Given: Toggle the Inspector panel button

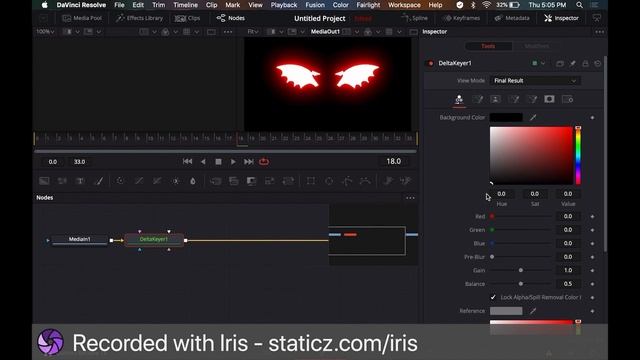Looking at the screenshot, I should (x=561, y=18).
